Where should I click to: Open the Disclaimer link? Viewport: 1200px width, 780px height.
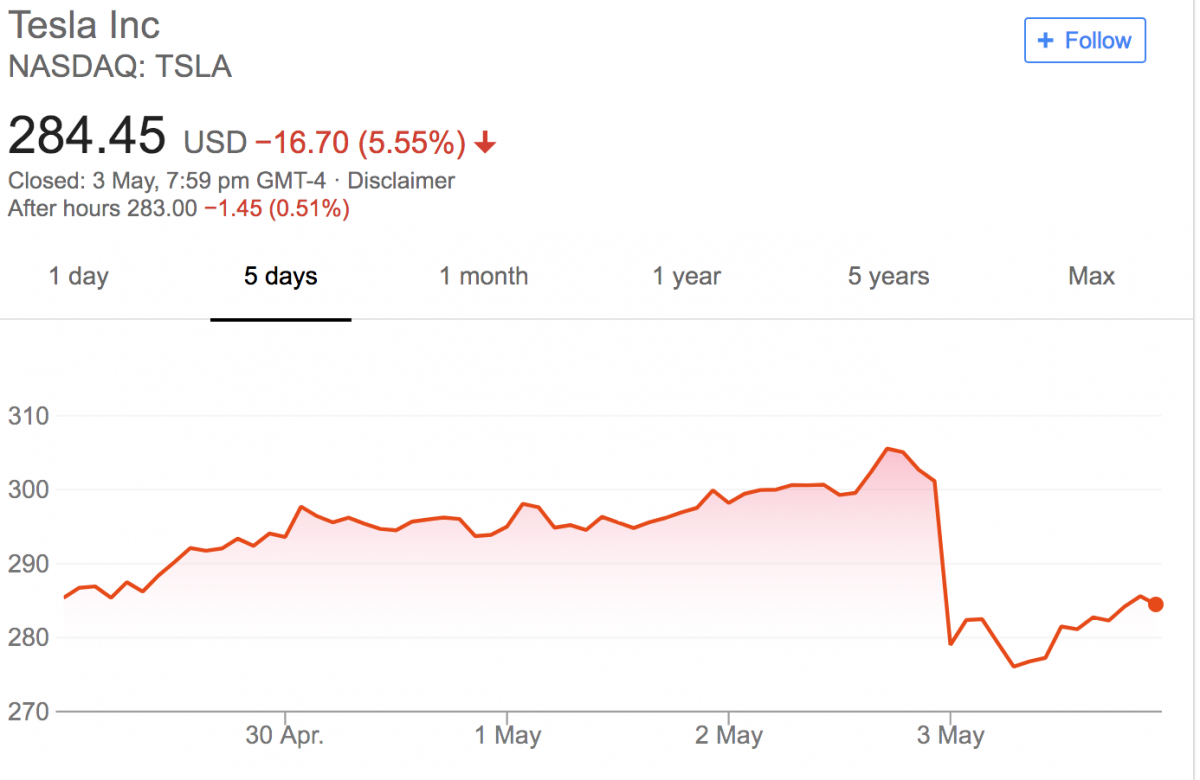(x=401, y=181)
